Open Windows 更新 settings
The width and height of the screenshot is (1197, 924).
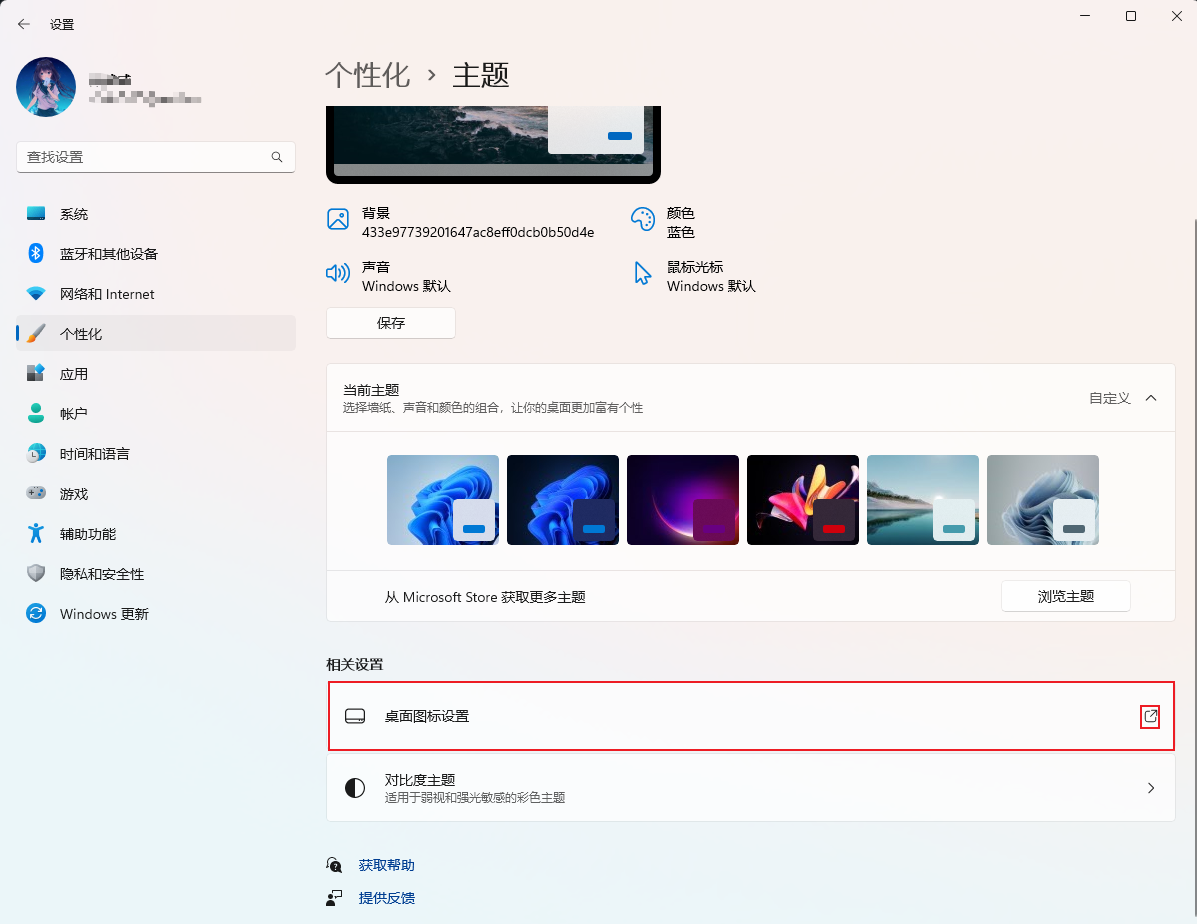tap(156, 614)
